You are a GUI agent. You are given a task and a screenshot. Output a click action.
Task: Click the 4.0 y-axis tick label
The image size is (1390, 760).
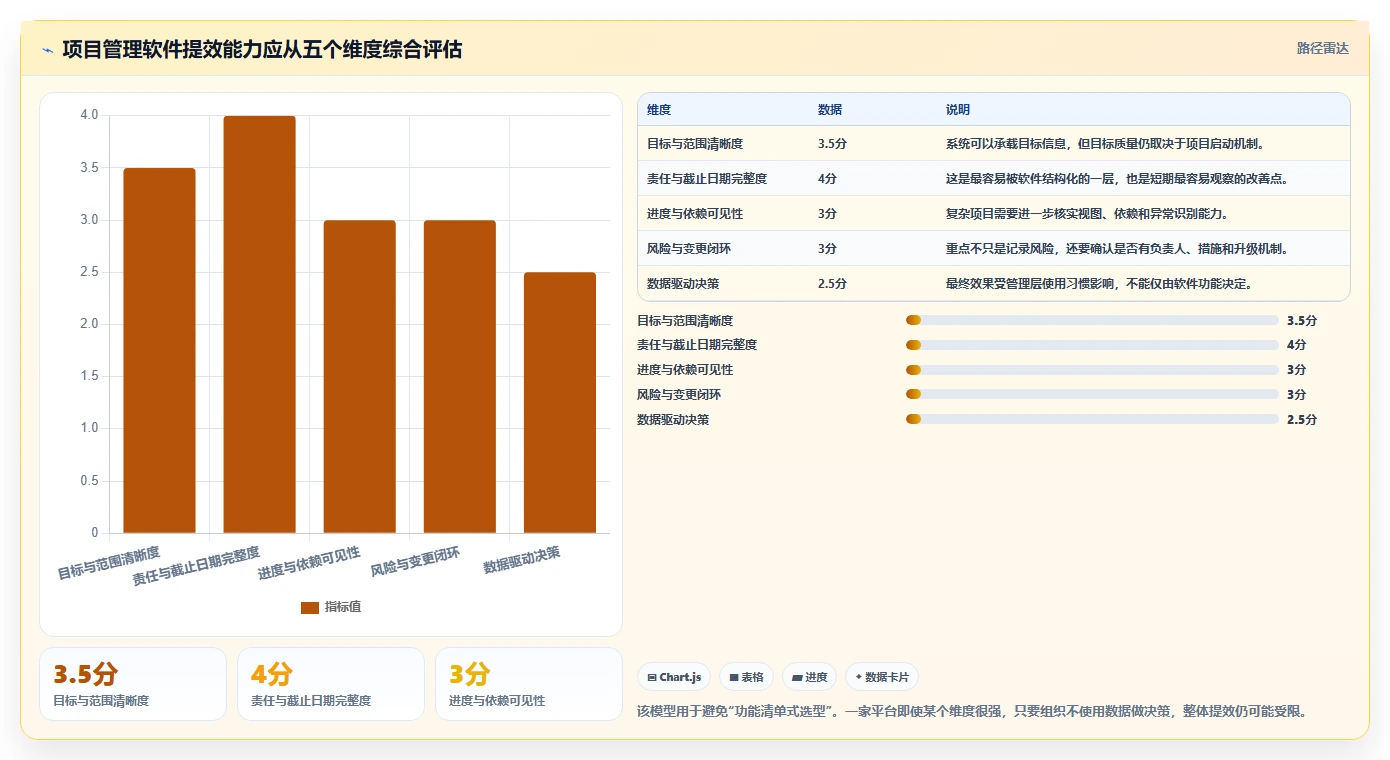pos(89,115)
